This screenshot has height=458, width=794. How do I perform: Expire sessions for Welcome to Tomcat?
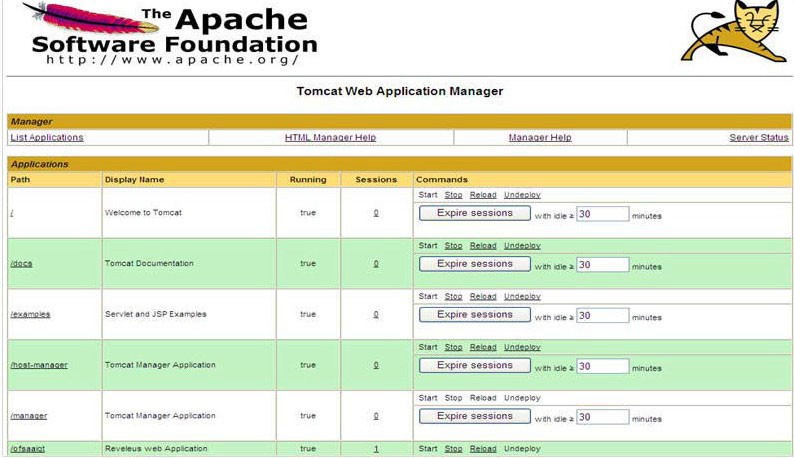pos(475,213)
